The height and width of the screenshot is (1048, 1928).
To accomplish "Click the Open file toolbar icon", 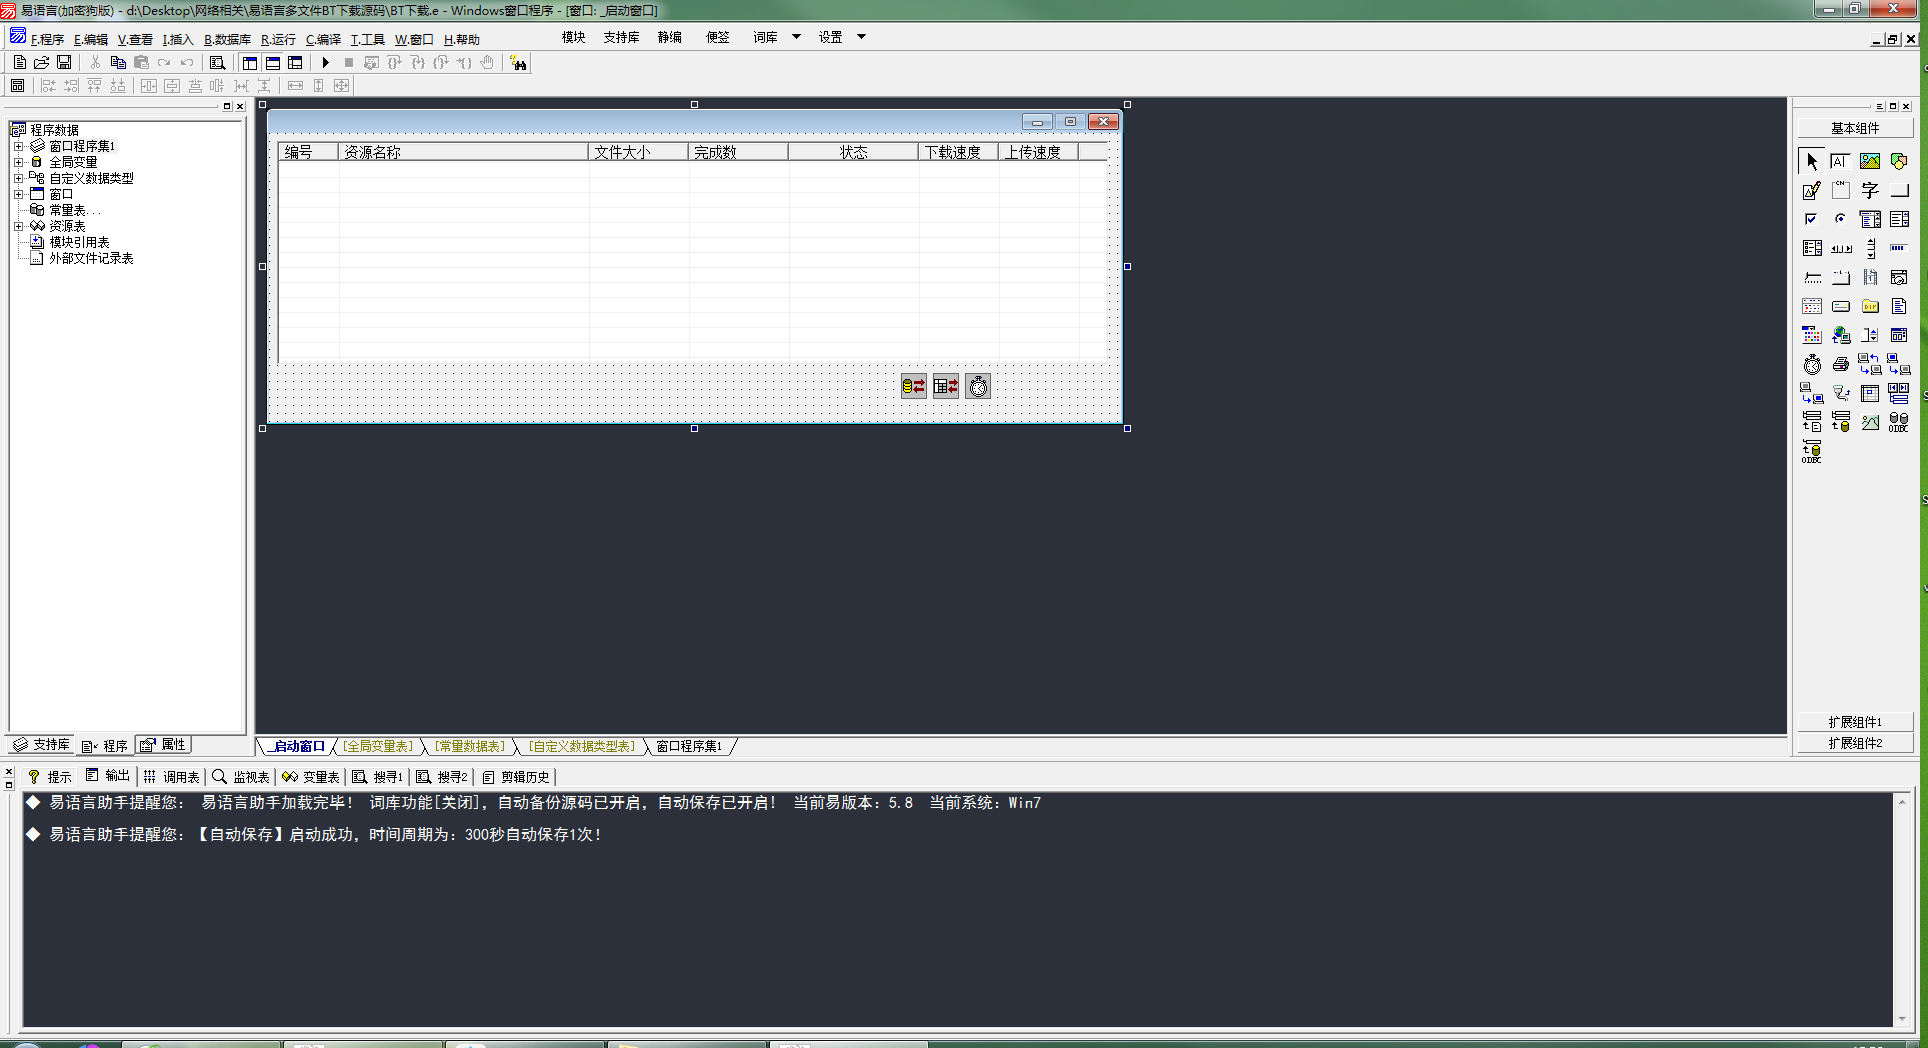I will [x=42, y=63].
